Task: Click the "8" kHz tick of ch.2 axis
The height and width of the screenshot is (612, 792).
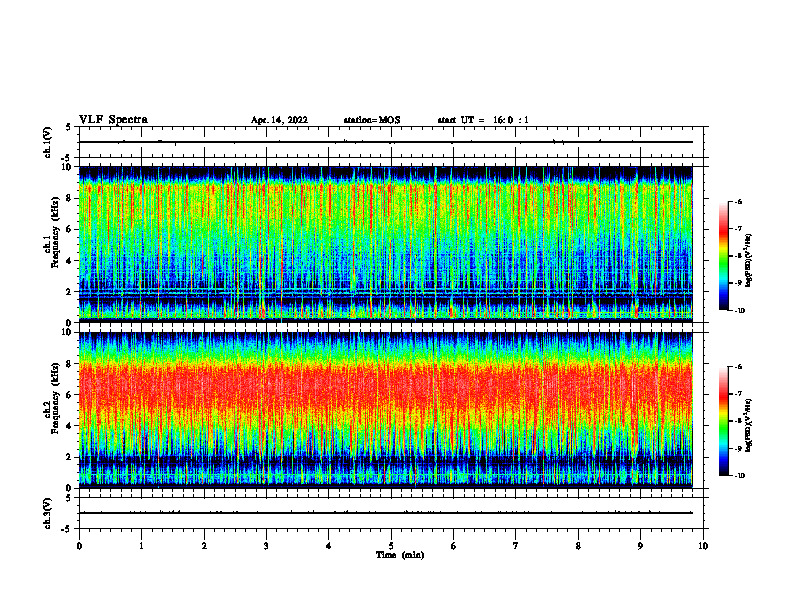Action: click(70, 364)
